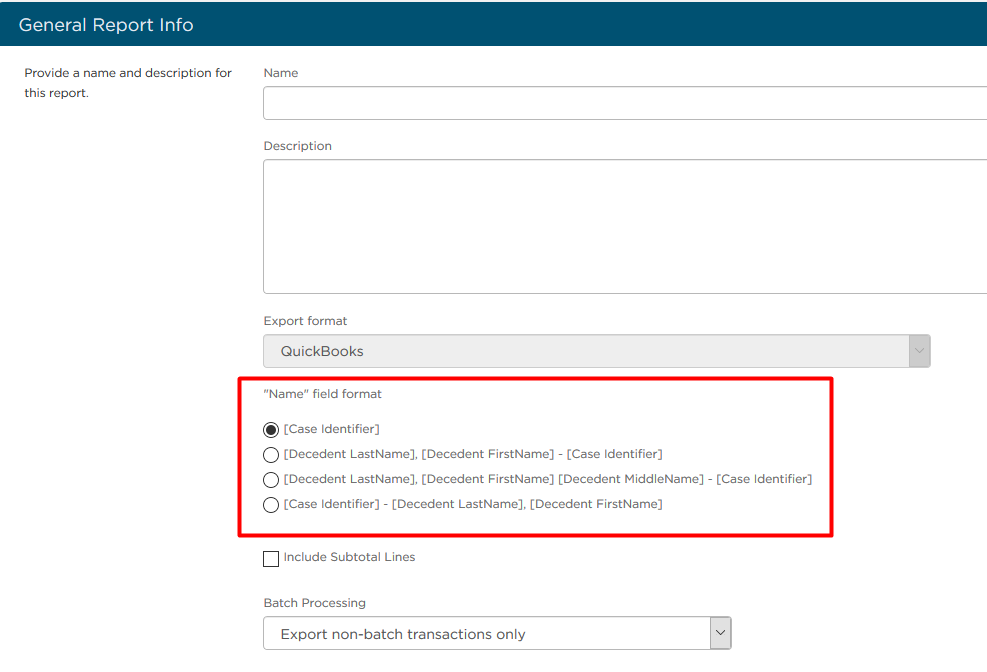Open the Batch Processing dropdown

click(x=497, y=633)
